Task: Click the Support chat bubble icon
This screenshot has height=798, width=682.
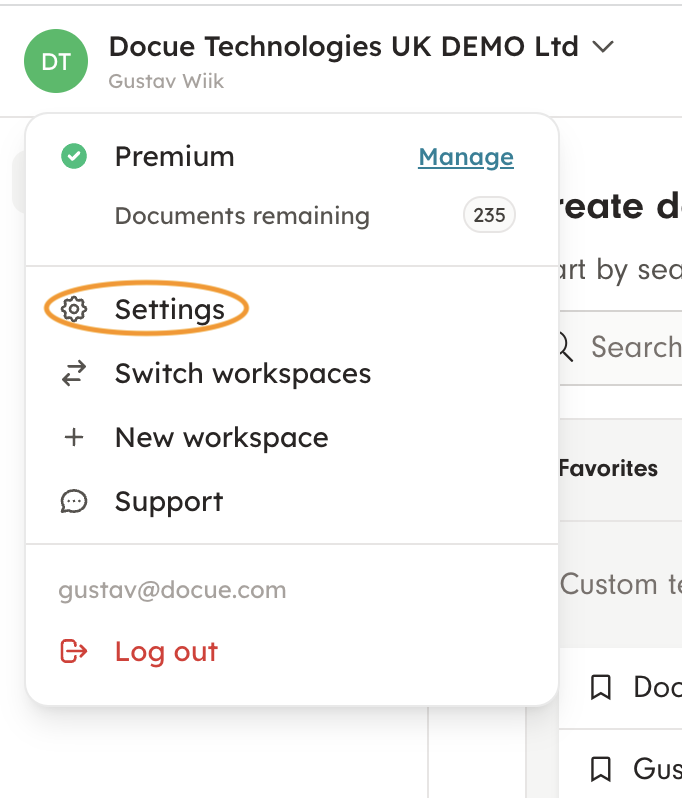Action: (x=74, y=502)
